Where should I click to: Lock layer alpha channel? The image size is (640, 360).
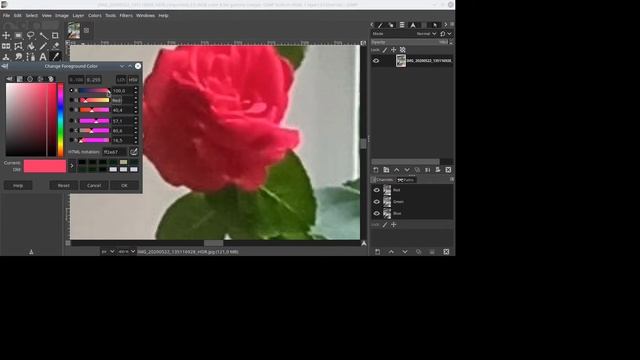point(402,50)
